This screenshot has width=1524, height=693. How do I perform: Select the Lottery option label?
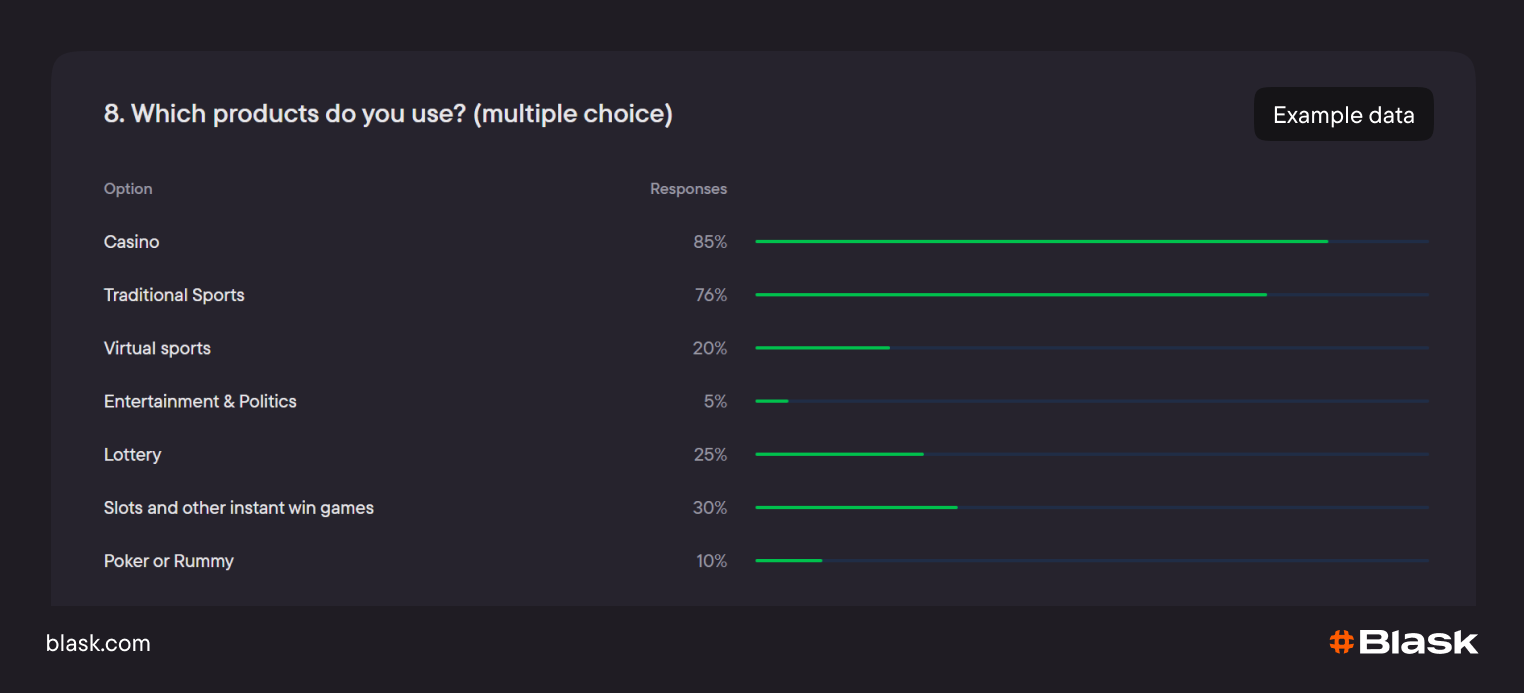coord(132,454)
